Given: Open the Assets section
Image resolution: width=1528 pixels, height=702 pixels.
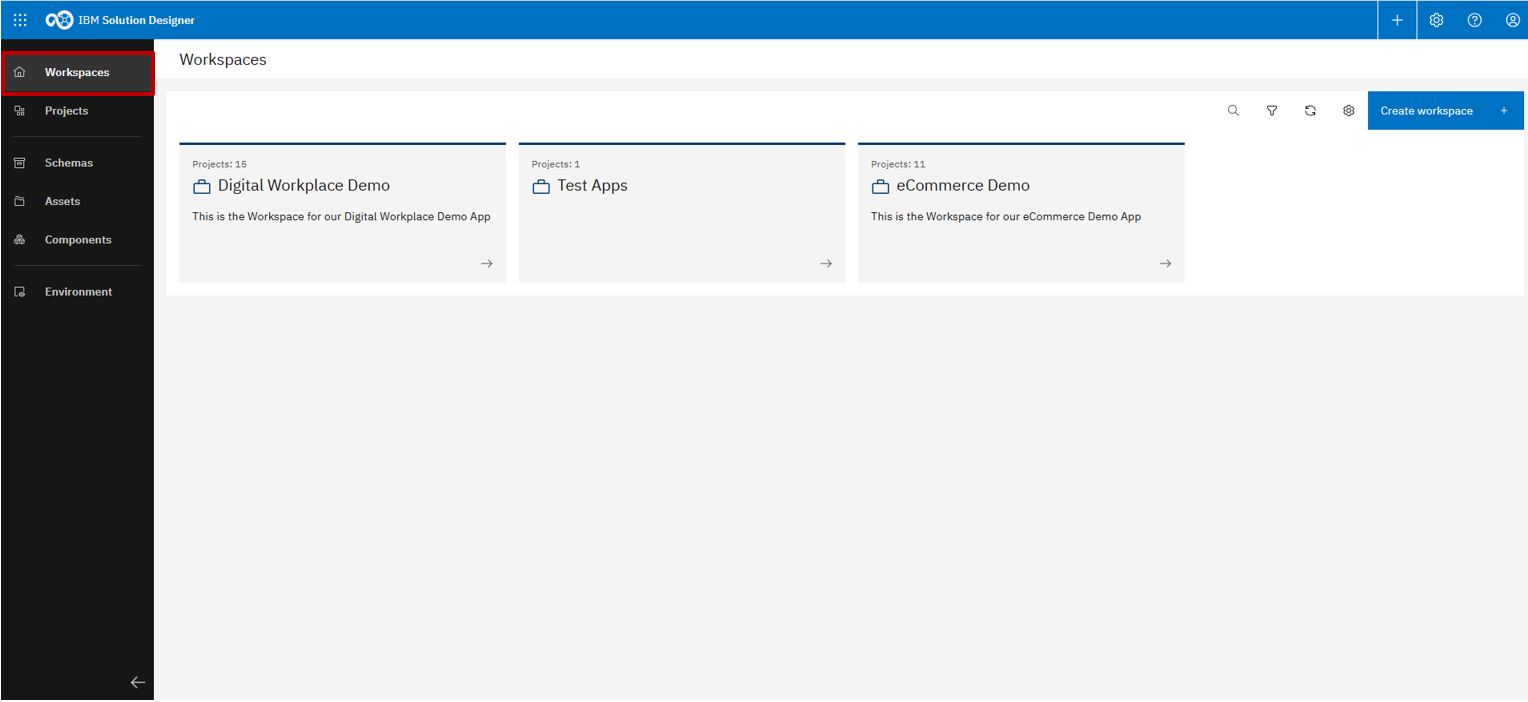Looking at the screenshot, I should 61,201.
